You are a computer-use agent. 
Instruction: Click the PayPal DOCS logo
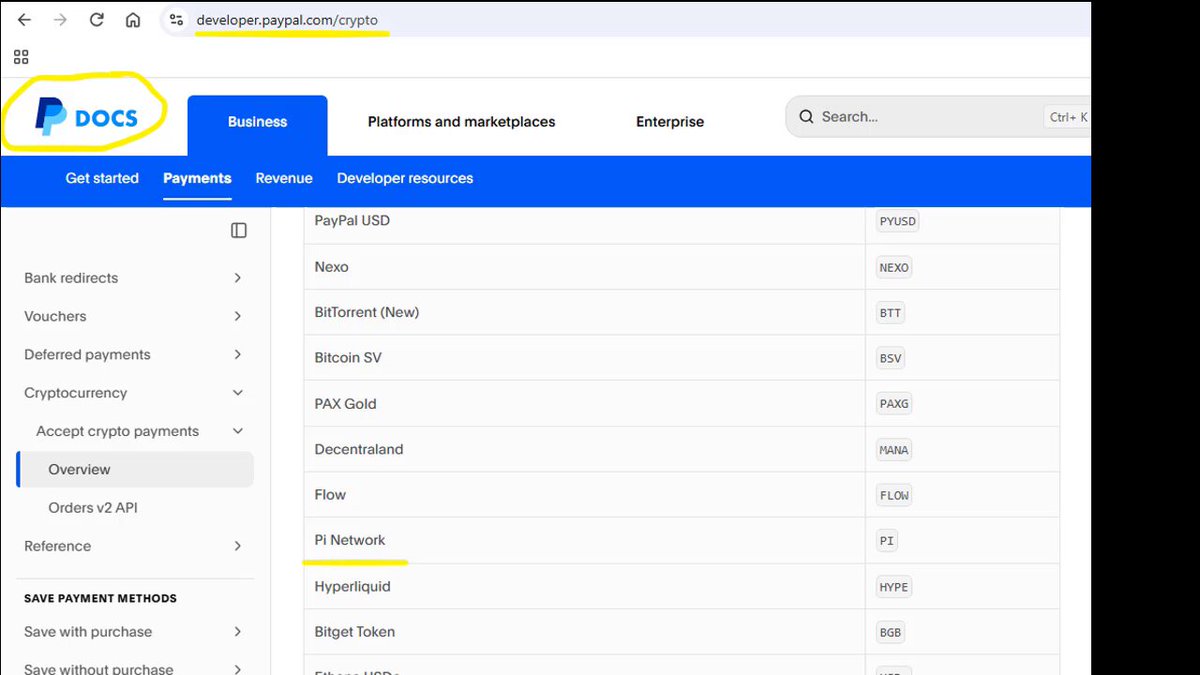click(x=86, y=117)
